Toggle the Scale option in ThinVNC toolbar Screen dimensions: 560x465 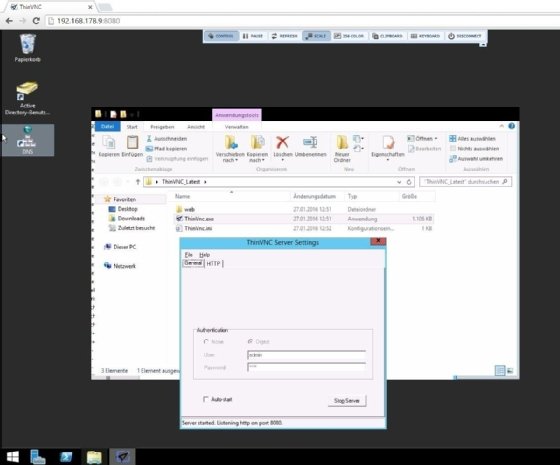(316, 36)
